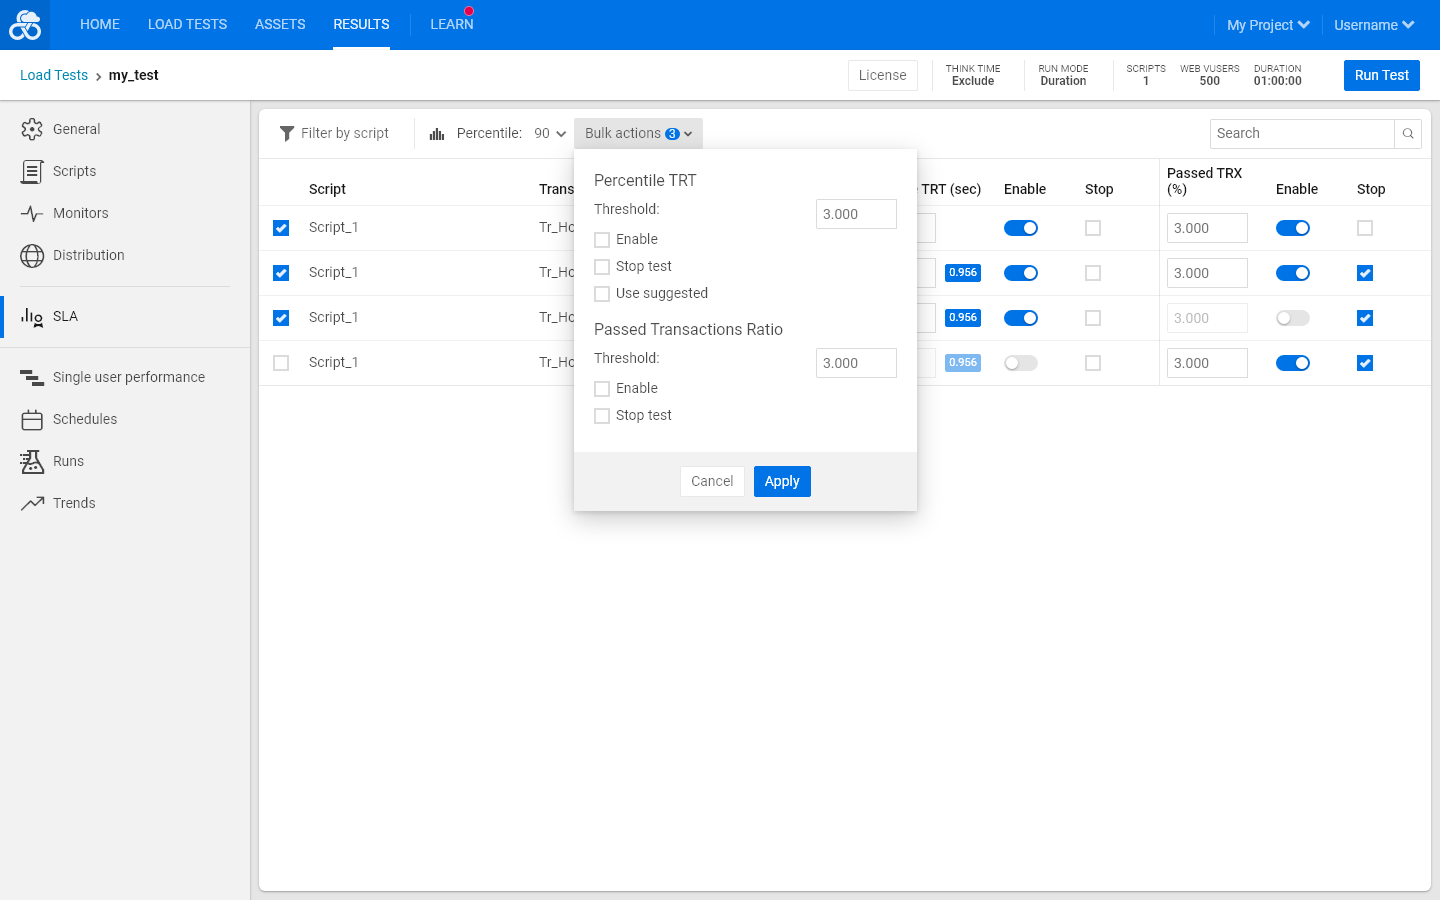Expand the Percentile 90 dropdown
The image size is (1440, 900).
click(x=550, y=133)
